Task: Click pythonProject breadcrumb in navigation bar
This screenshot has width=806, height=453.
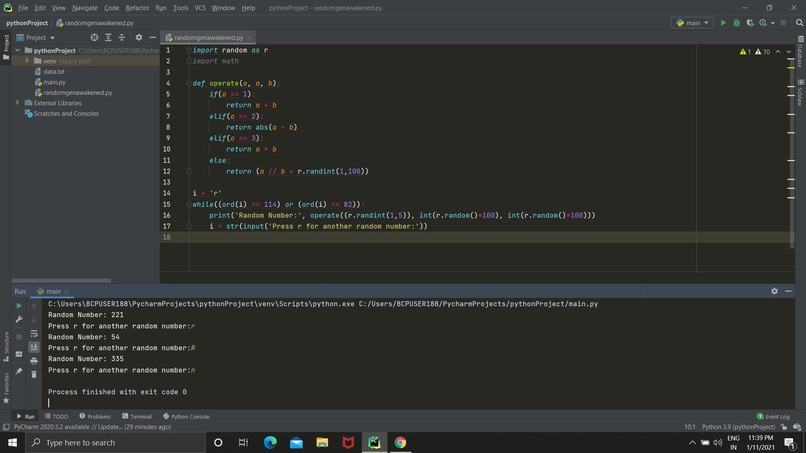Action: [27, 23]
